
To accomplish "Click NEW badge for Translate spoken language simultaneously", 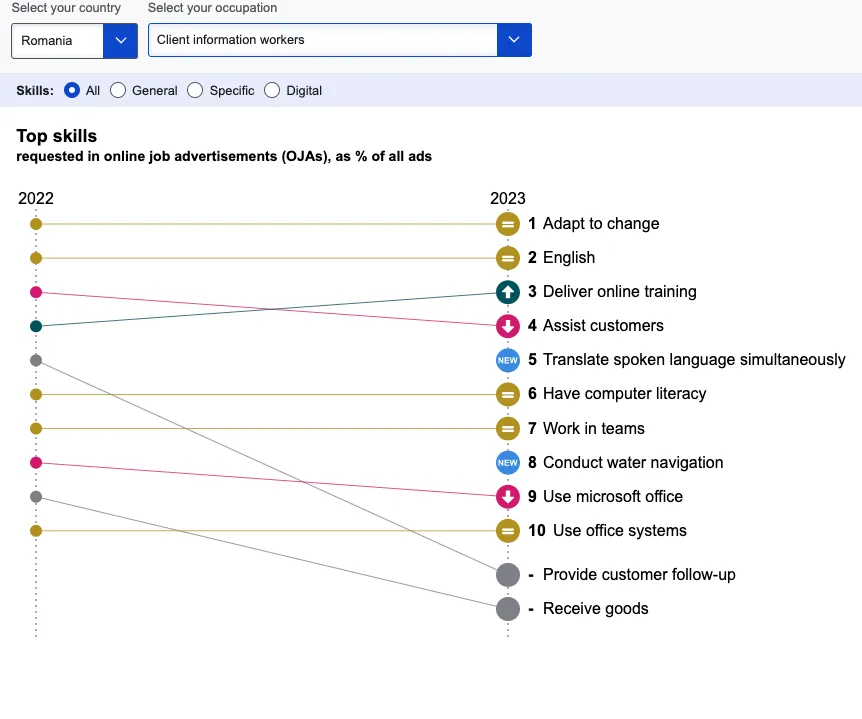I will [x=508, y=360].
